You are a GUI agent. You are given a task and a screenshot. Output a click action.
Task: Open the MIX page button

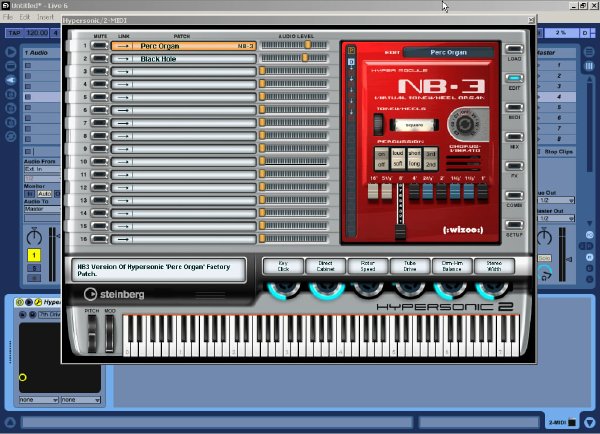[514, 137]
